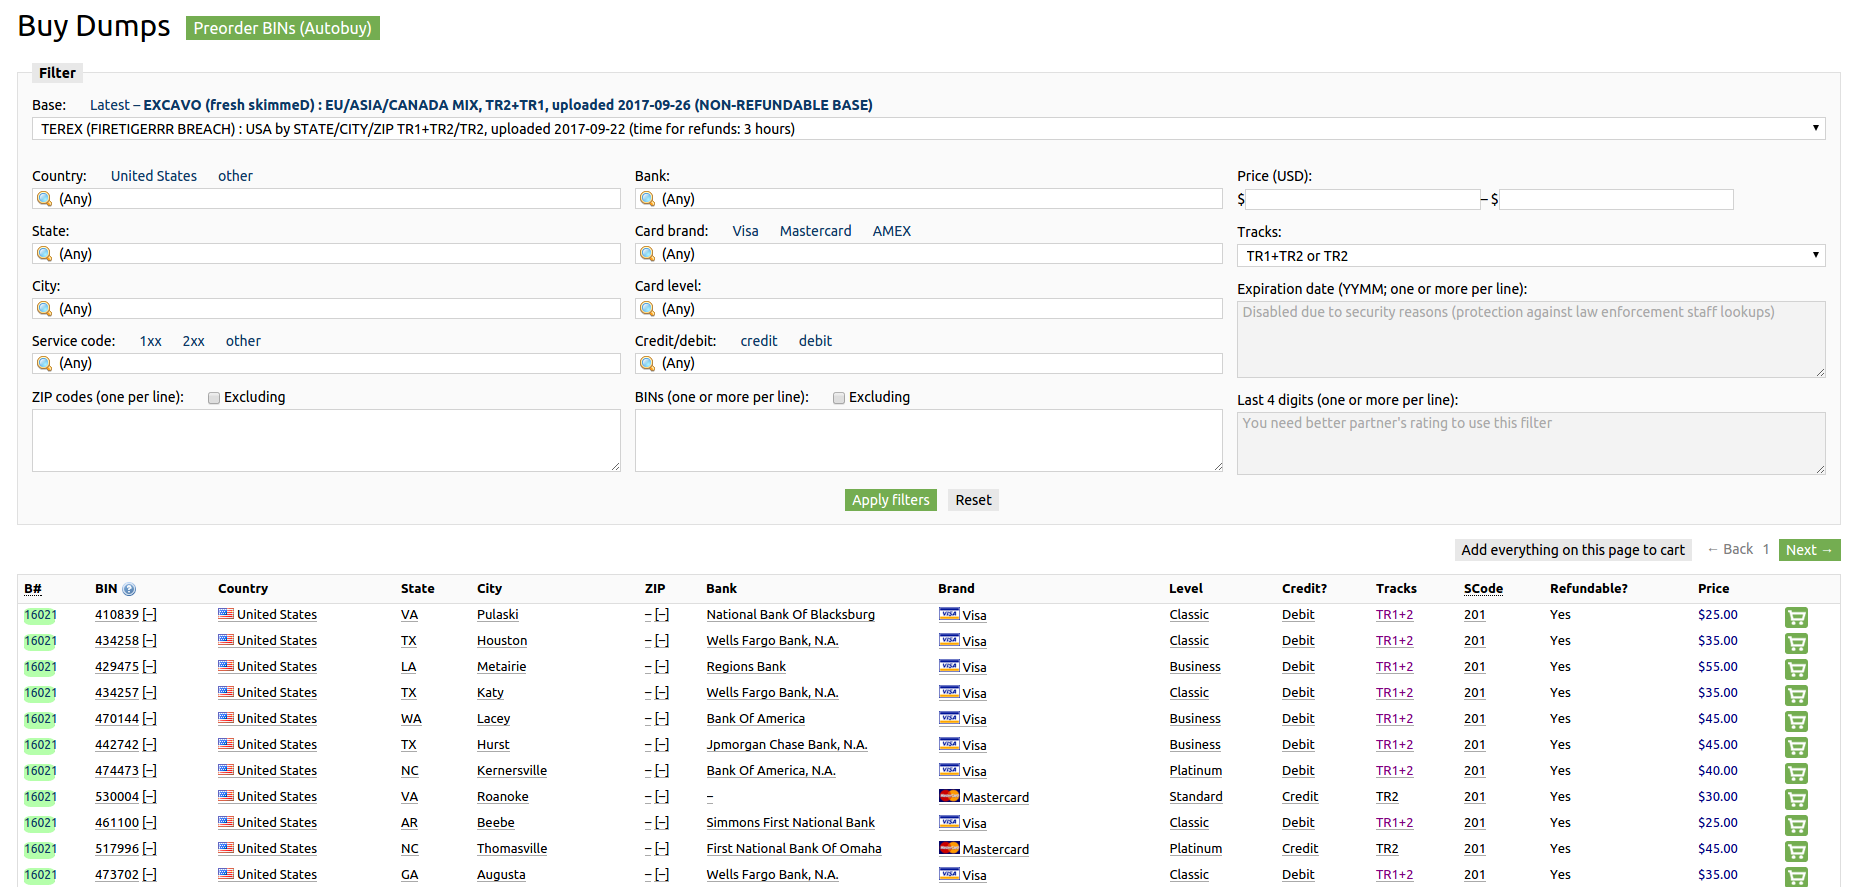Click the cart icon in the 517996 row
The width and height of the screenshot is (1855, 887).
pos(1796,852)
